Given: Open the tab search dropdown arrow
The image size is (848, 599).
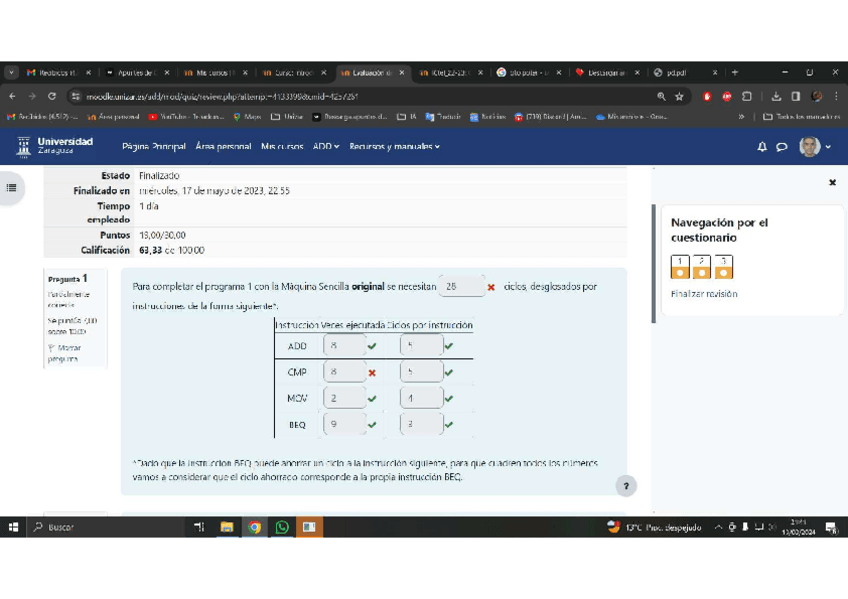Looking at the screenshot, I should 11,72.
